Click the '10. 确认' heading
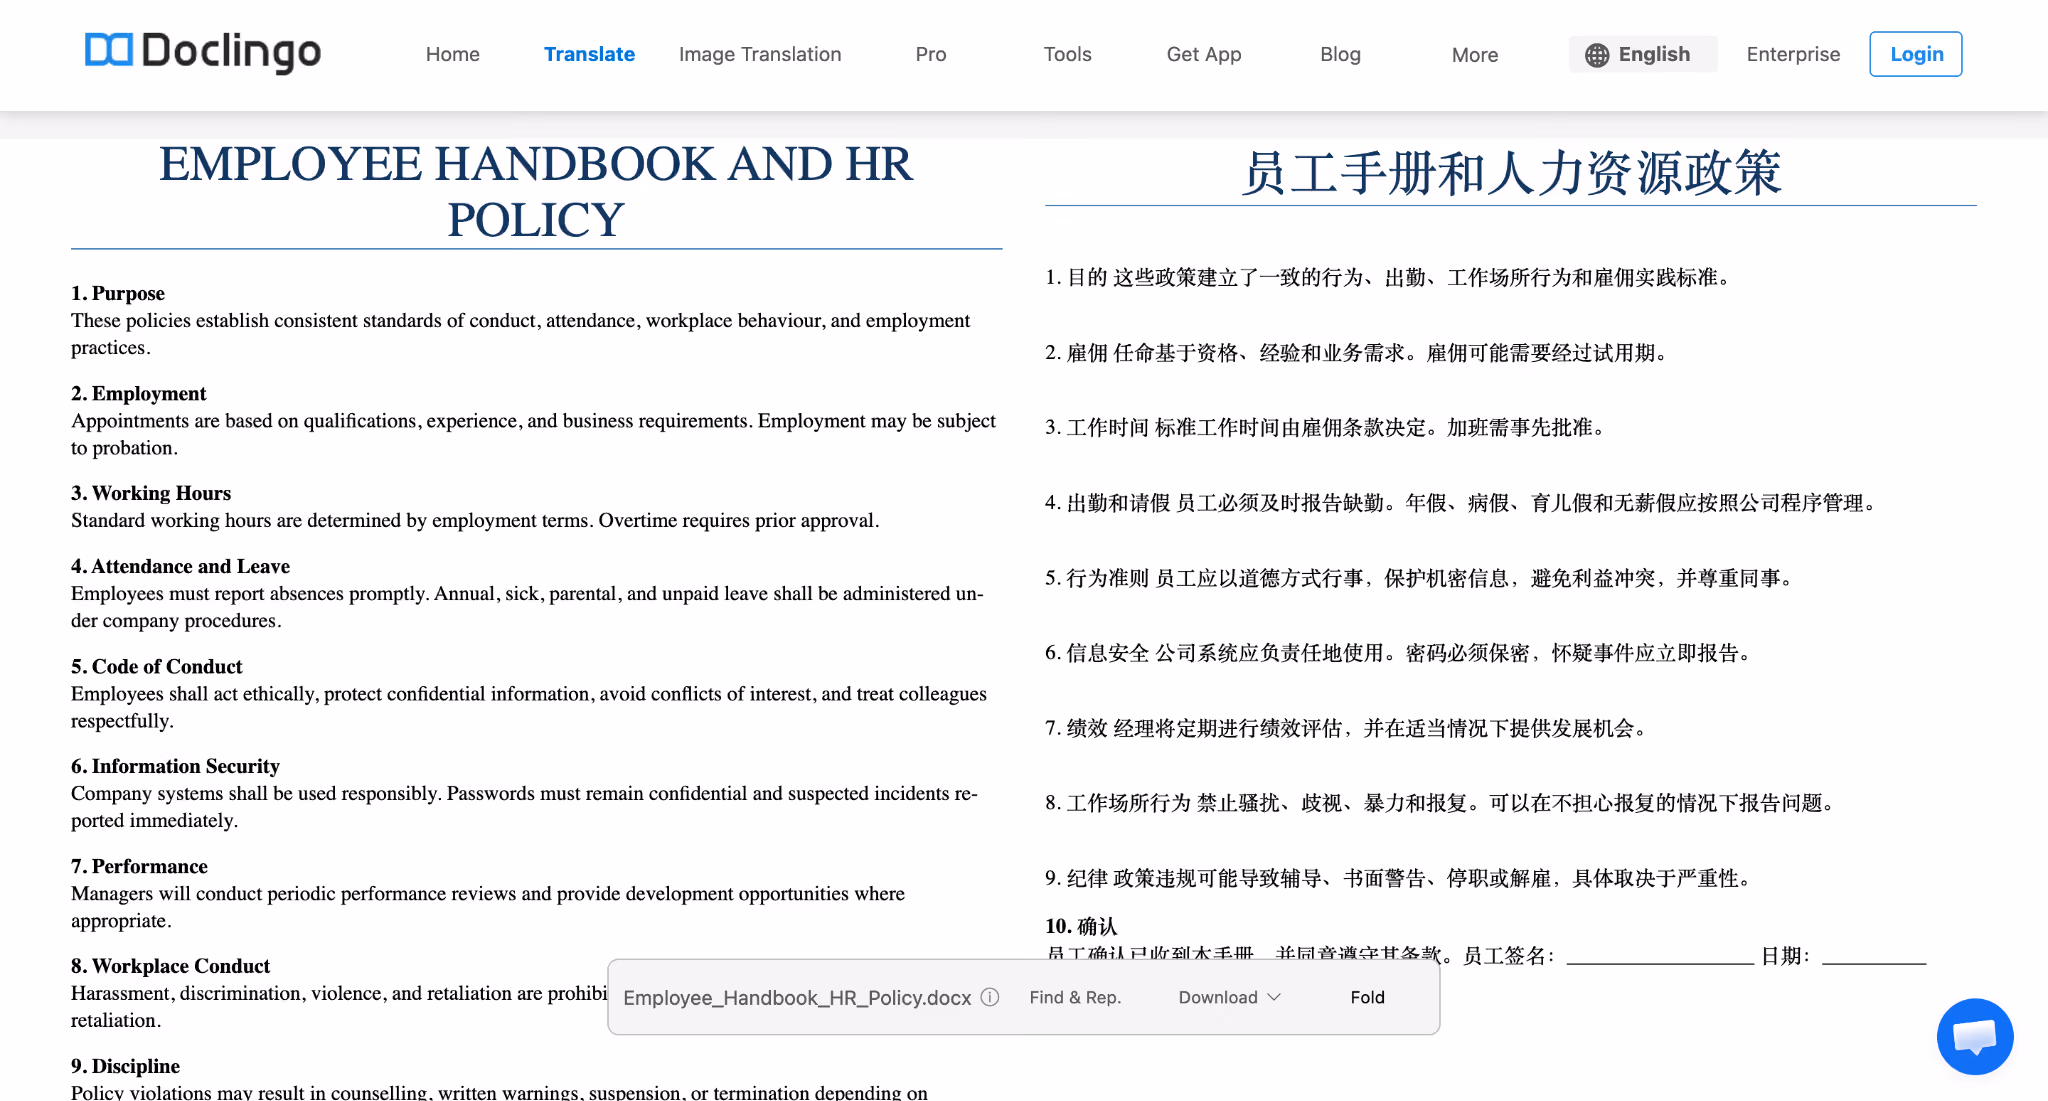Image resolution: width=2048 pixels, height=1101 pixels. pos(1081,926)
